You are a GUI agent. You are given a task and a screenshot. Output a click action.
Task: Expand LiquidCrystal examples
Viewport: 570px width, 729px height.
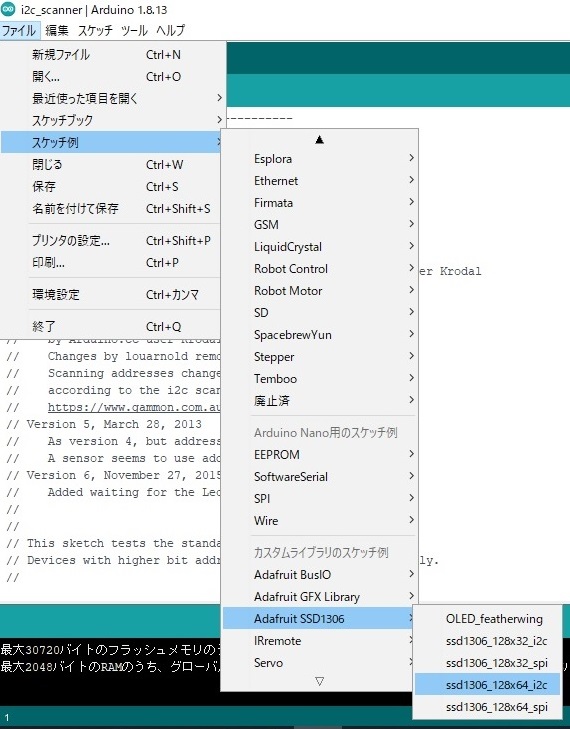pos(319,246)
